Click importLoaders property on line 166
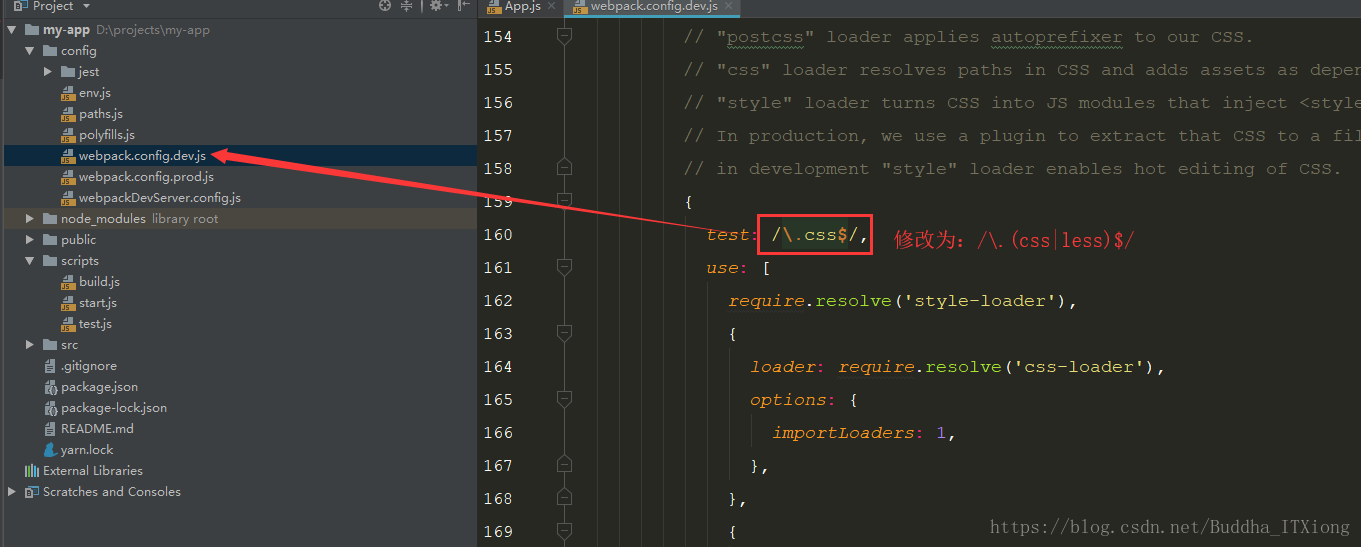This screenshot has width=1361, height=547. (x=843, y=433)
